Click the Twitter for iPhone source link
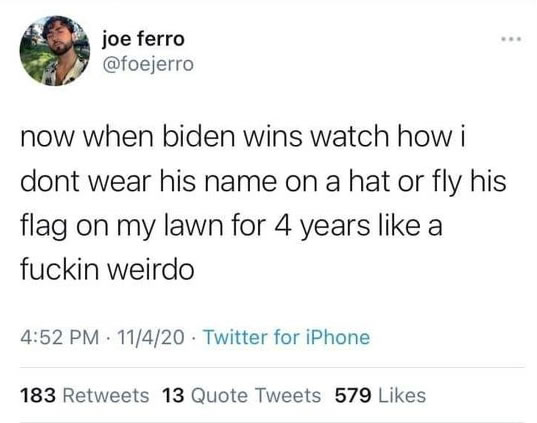The width and height of the screenshot is (537, 423). [286, 337]
